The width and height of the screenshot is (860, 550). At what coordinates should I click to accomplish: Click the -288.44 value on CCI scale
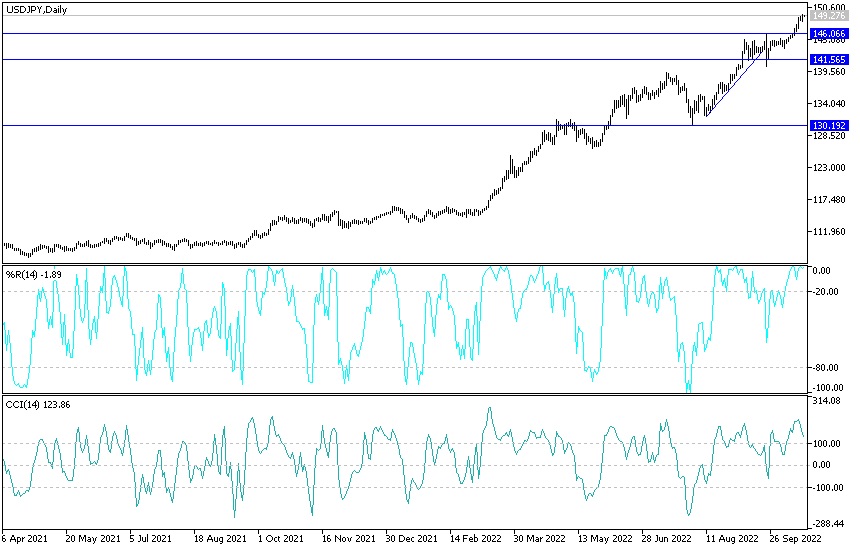[x=828, y=524]
